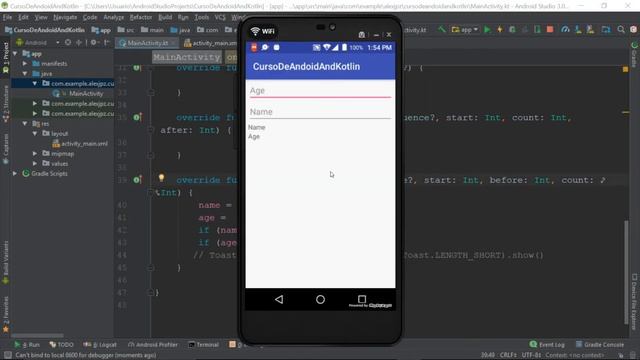Collapse the java folder

25,73
